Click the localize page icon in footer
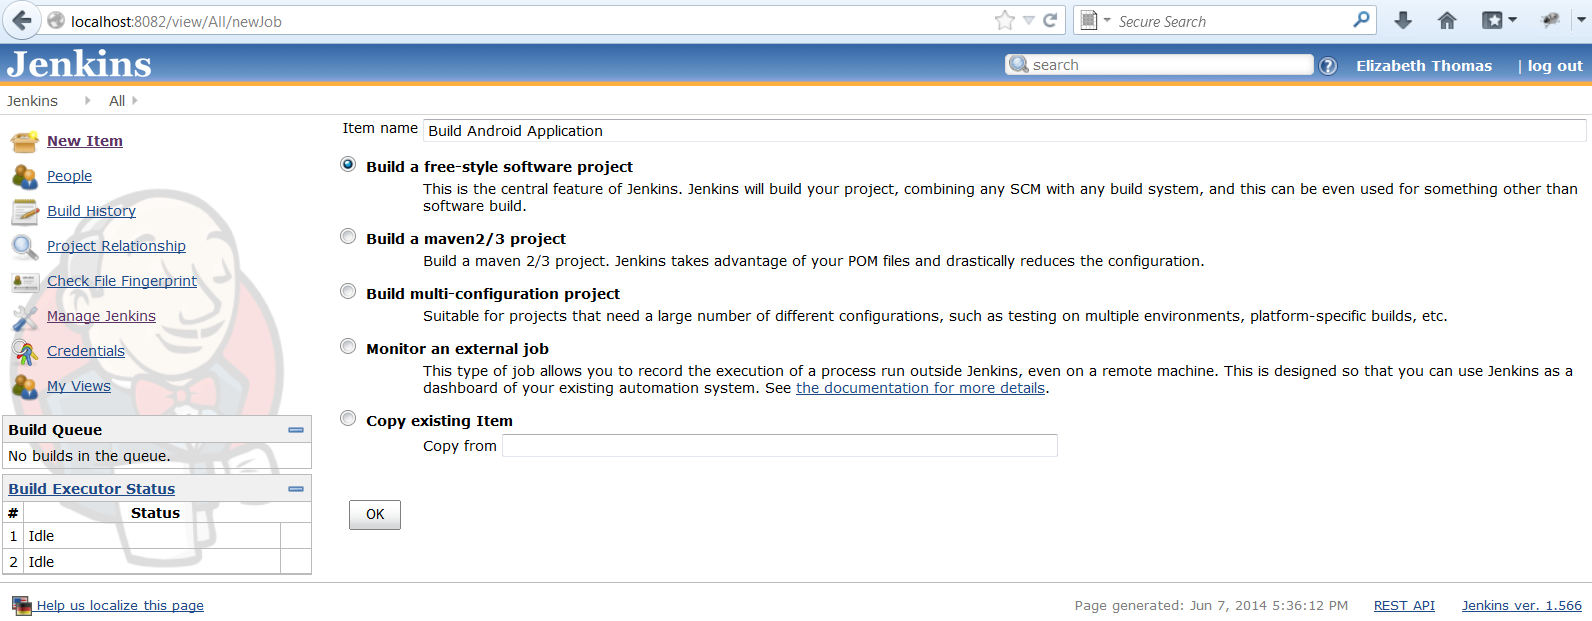1592x621 pixels. tap(21, 605)
